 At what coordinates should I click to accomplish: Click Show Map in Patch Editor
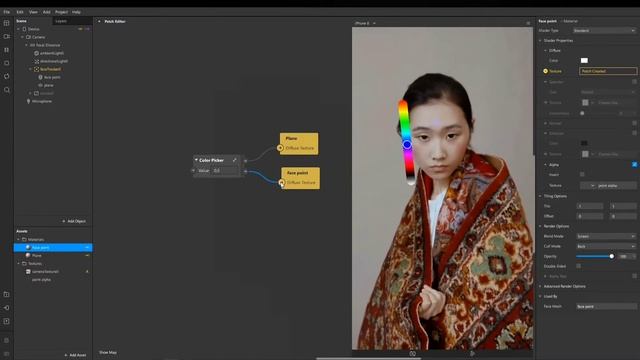coord(108,352)
